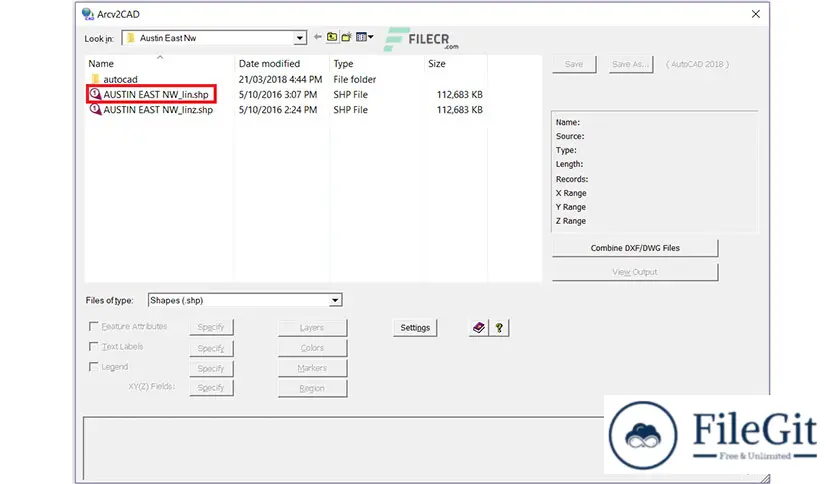The height and width of the screenshot is (484, 836).
Task: Open the Region button
Action: [x=312, y=388]
